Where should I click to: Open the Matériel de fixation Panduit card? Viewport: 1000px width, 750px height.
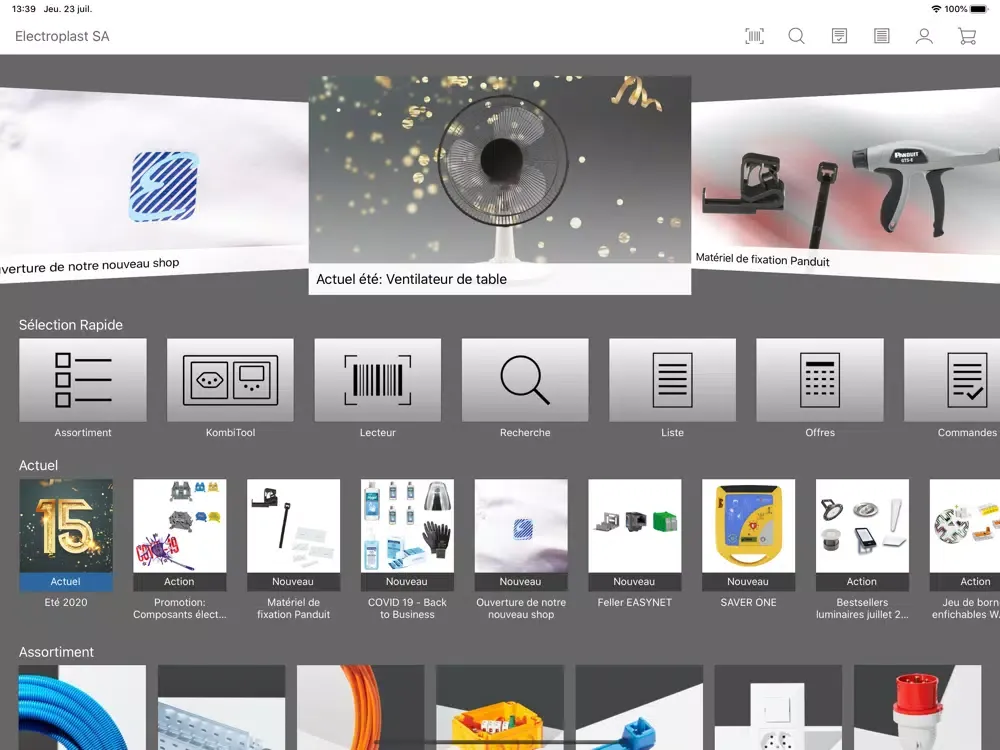tap(293, 550)
